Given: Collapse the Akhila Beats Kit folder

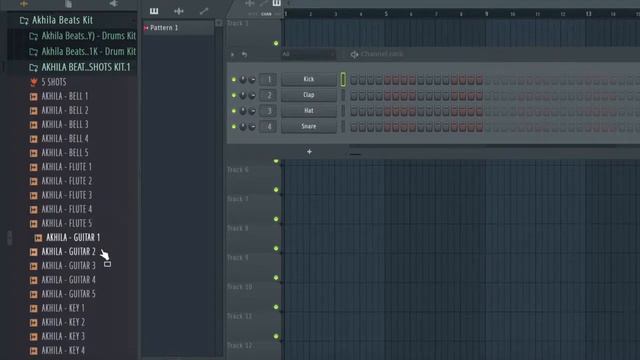Looking at the screenshot, I should point(24,20).
